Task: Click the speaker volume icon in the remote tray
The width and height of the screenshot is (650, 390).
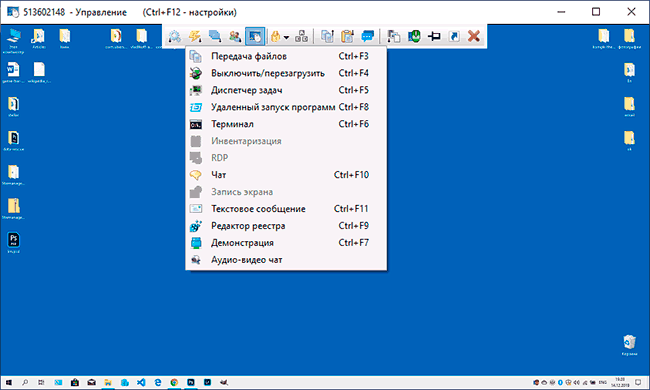Action: 577,383
